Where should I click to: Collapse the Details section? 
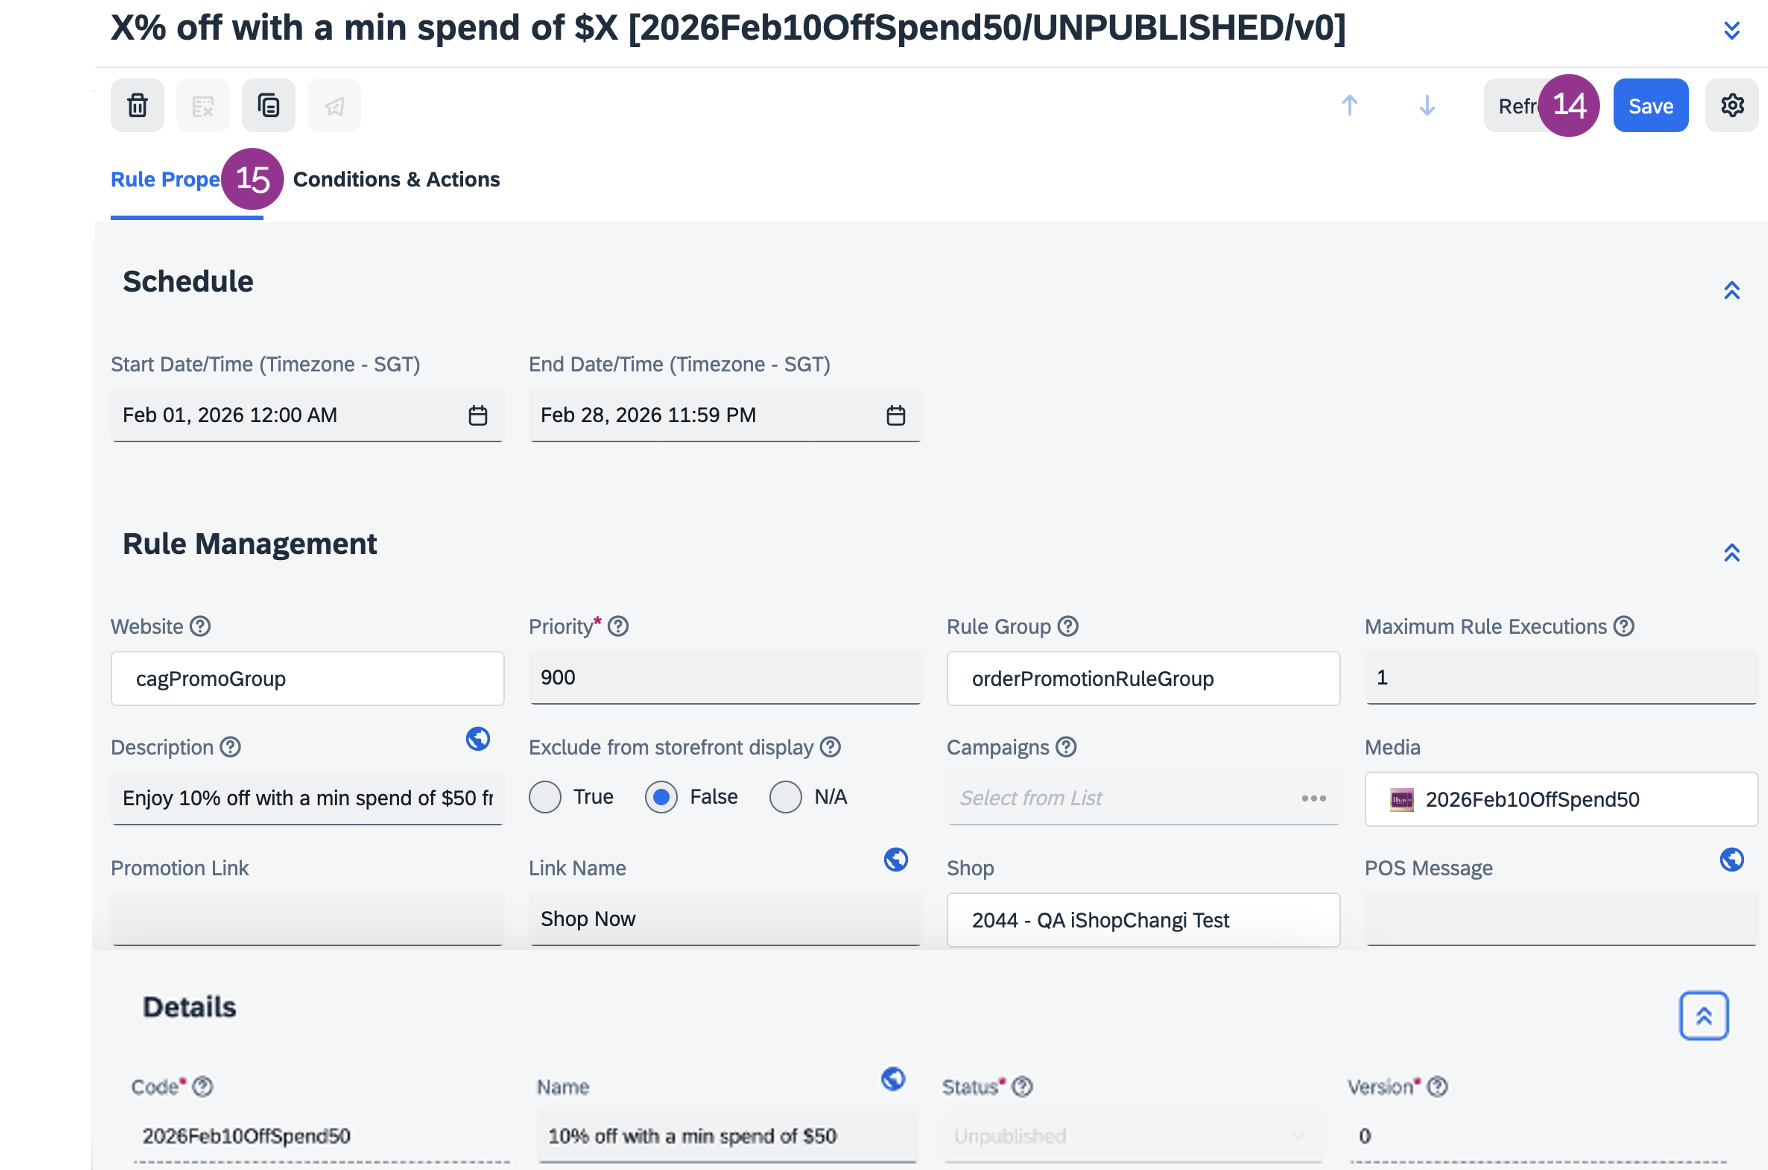click(x=1704, y=1016)
